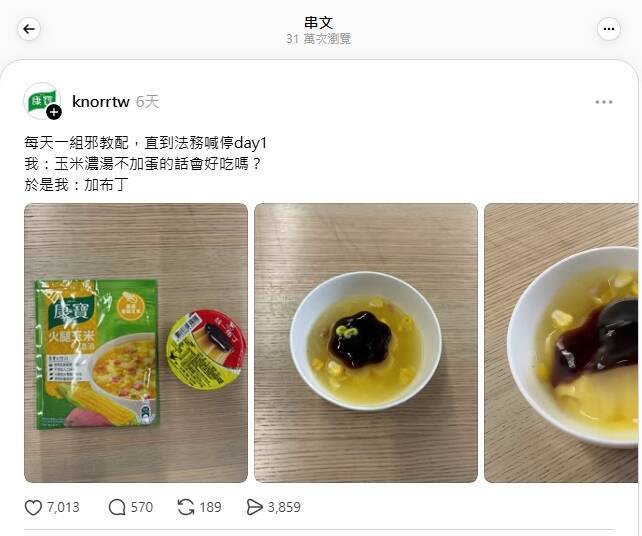Open the knorrtw profile avatar
Screen dimensions: 642x536
pos(42,101)
